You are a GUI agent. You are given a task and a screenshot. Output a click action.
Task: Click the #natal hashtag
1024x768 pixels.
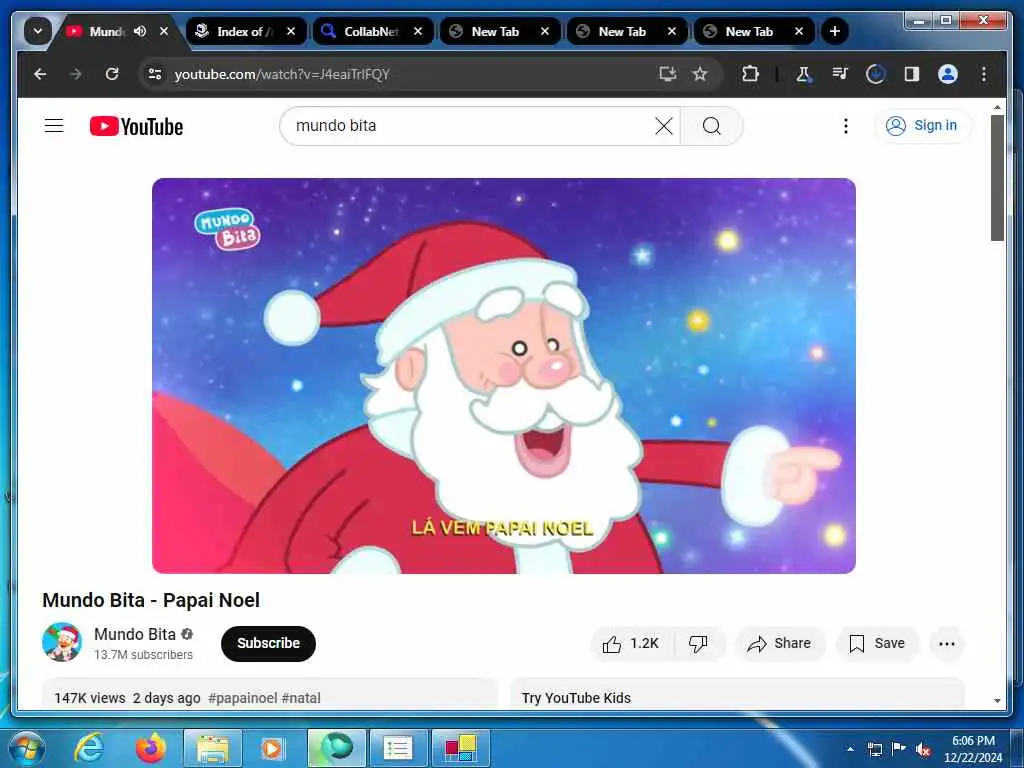(301, 698)
